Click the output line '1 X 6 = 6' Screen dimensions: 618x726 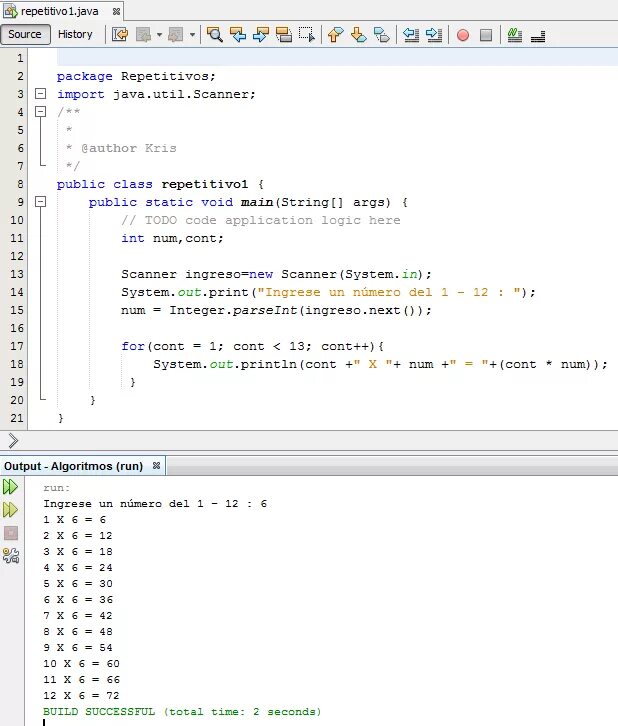75,519
